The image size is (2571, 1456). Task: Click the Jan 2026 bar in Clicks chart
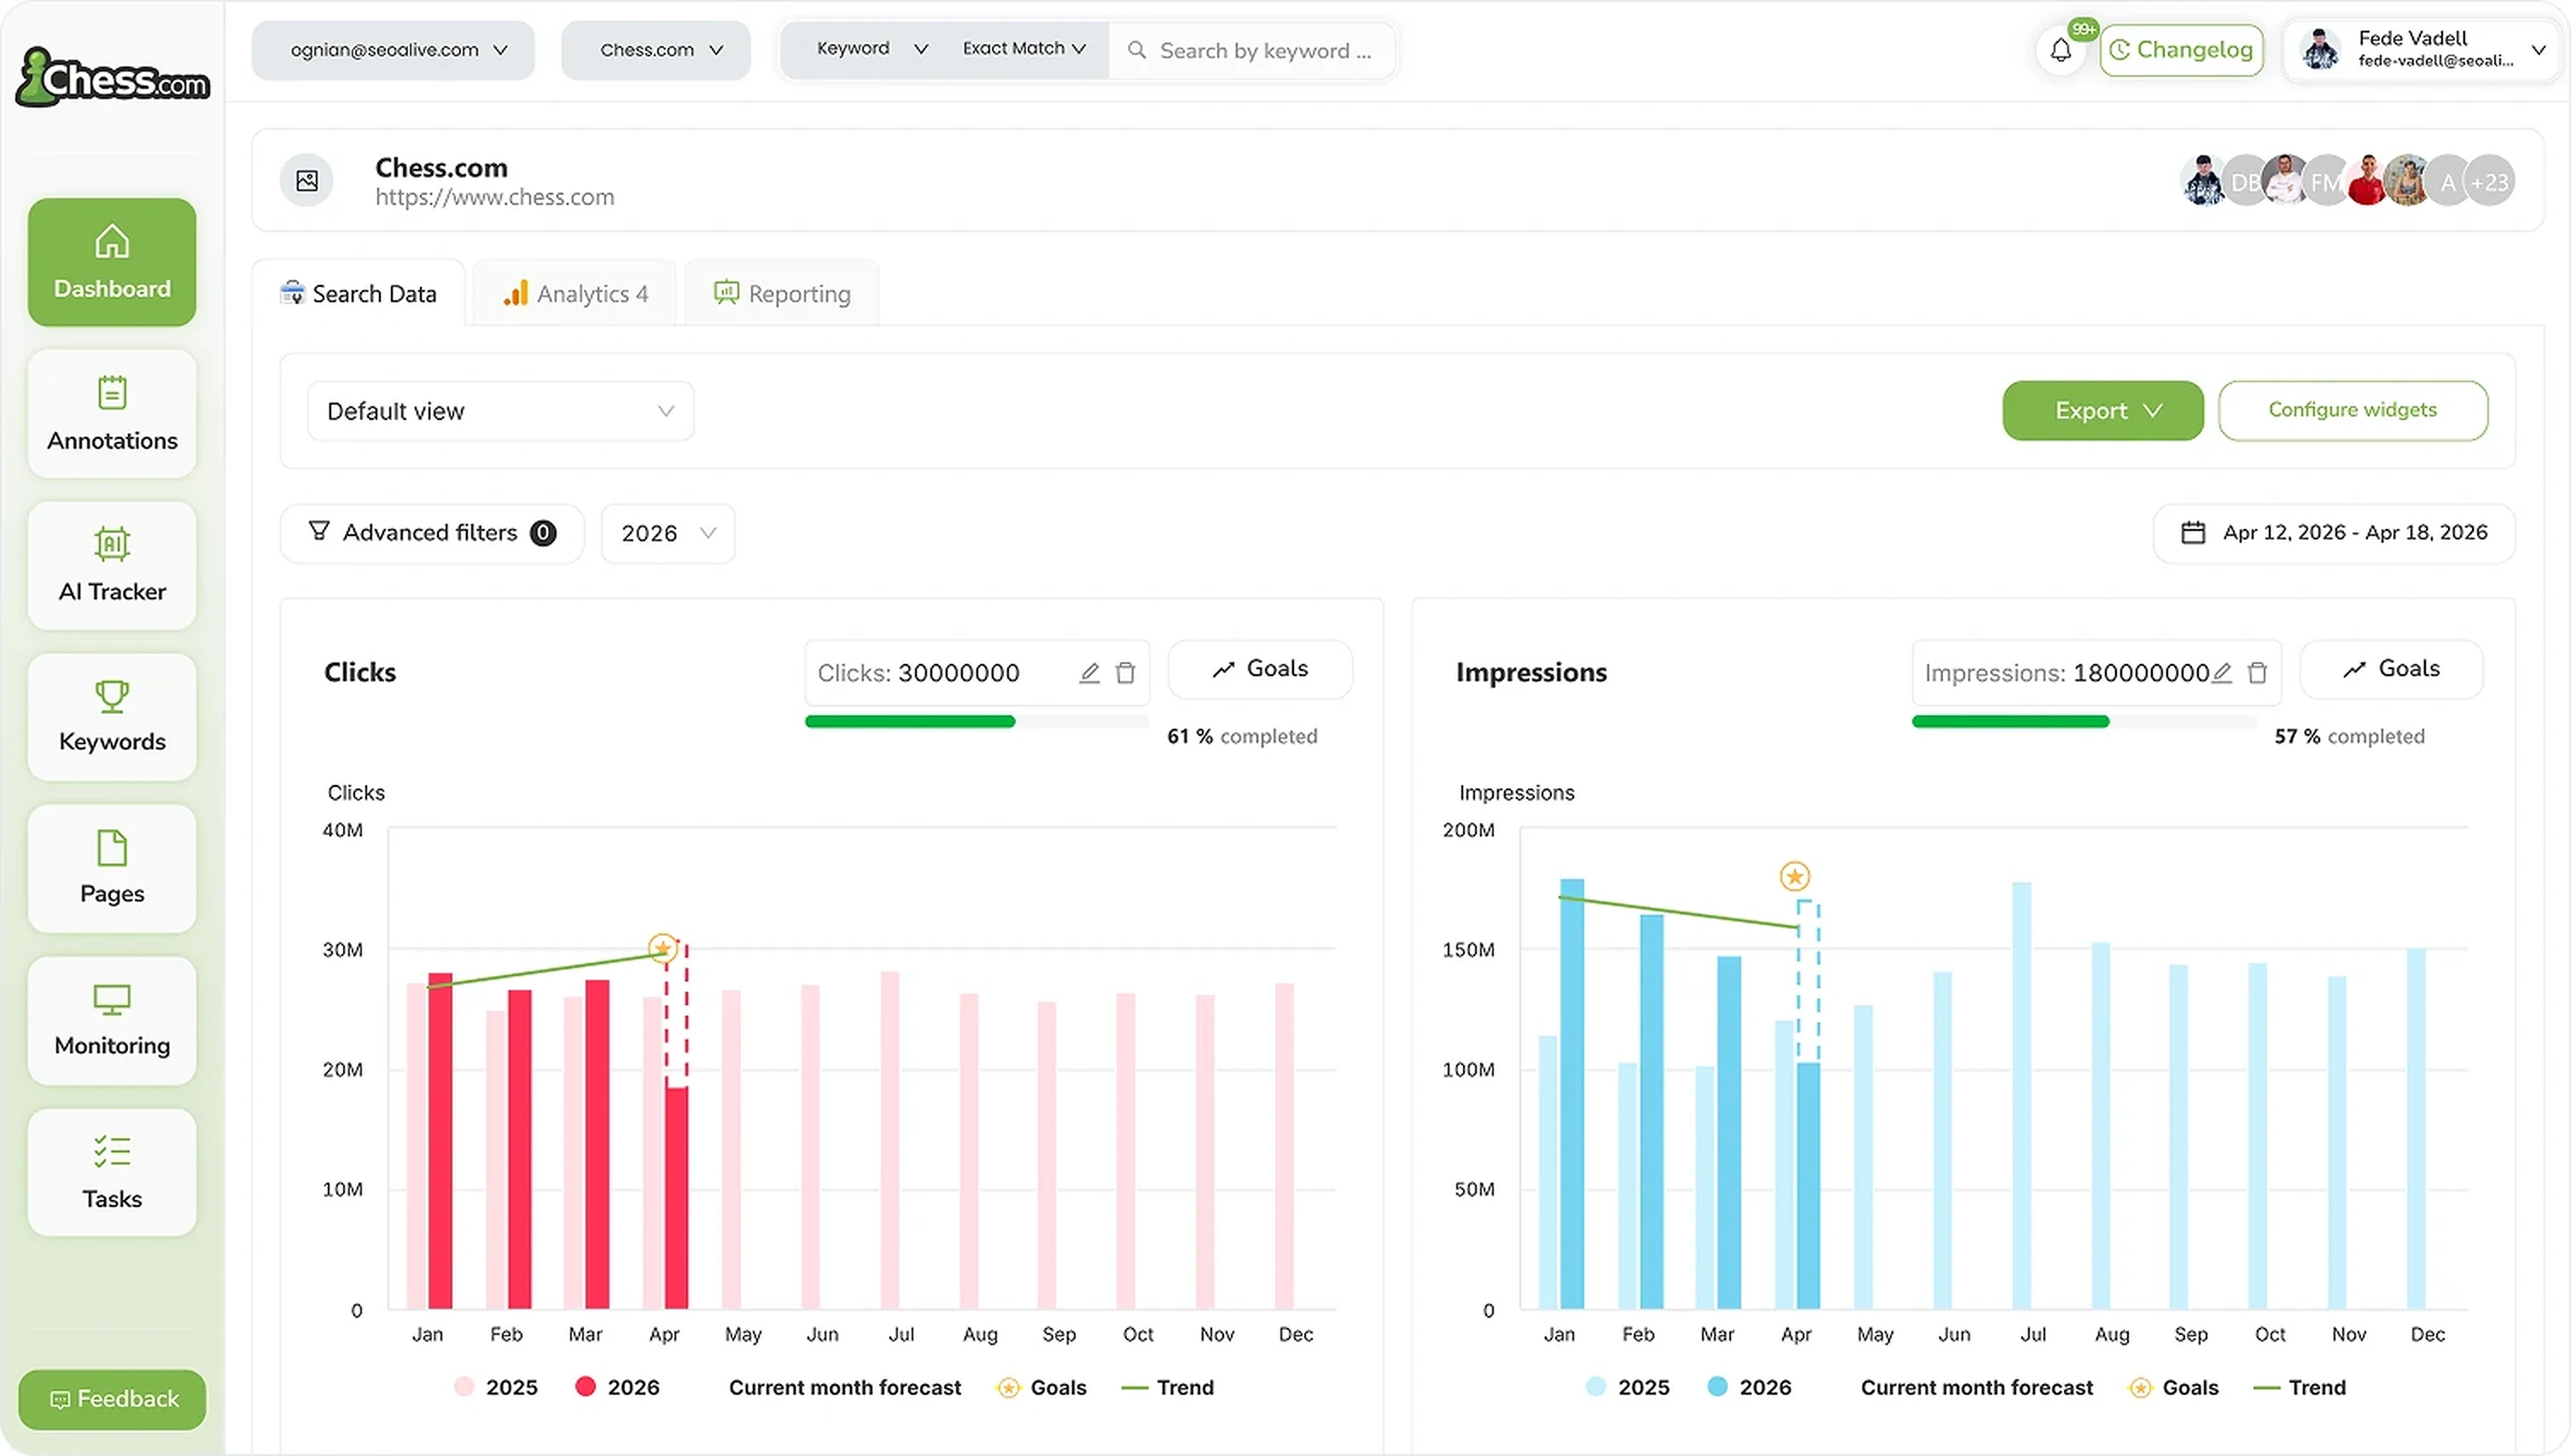tap(440, 1141)
